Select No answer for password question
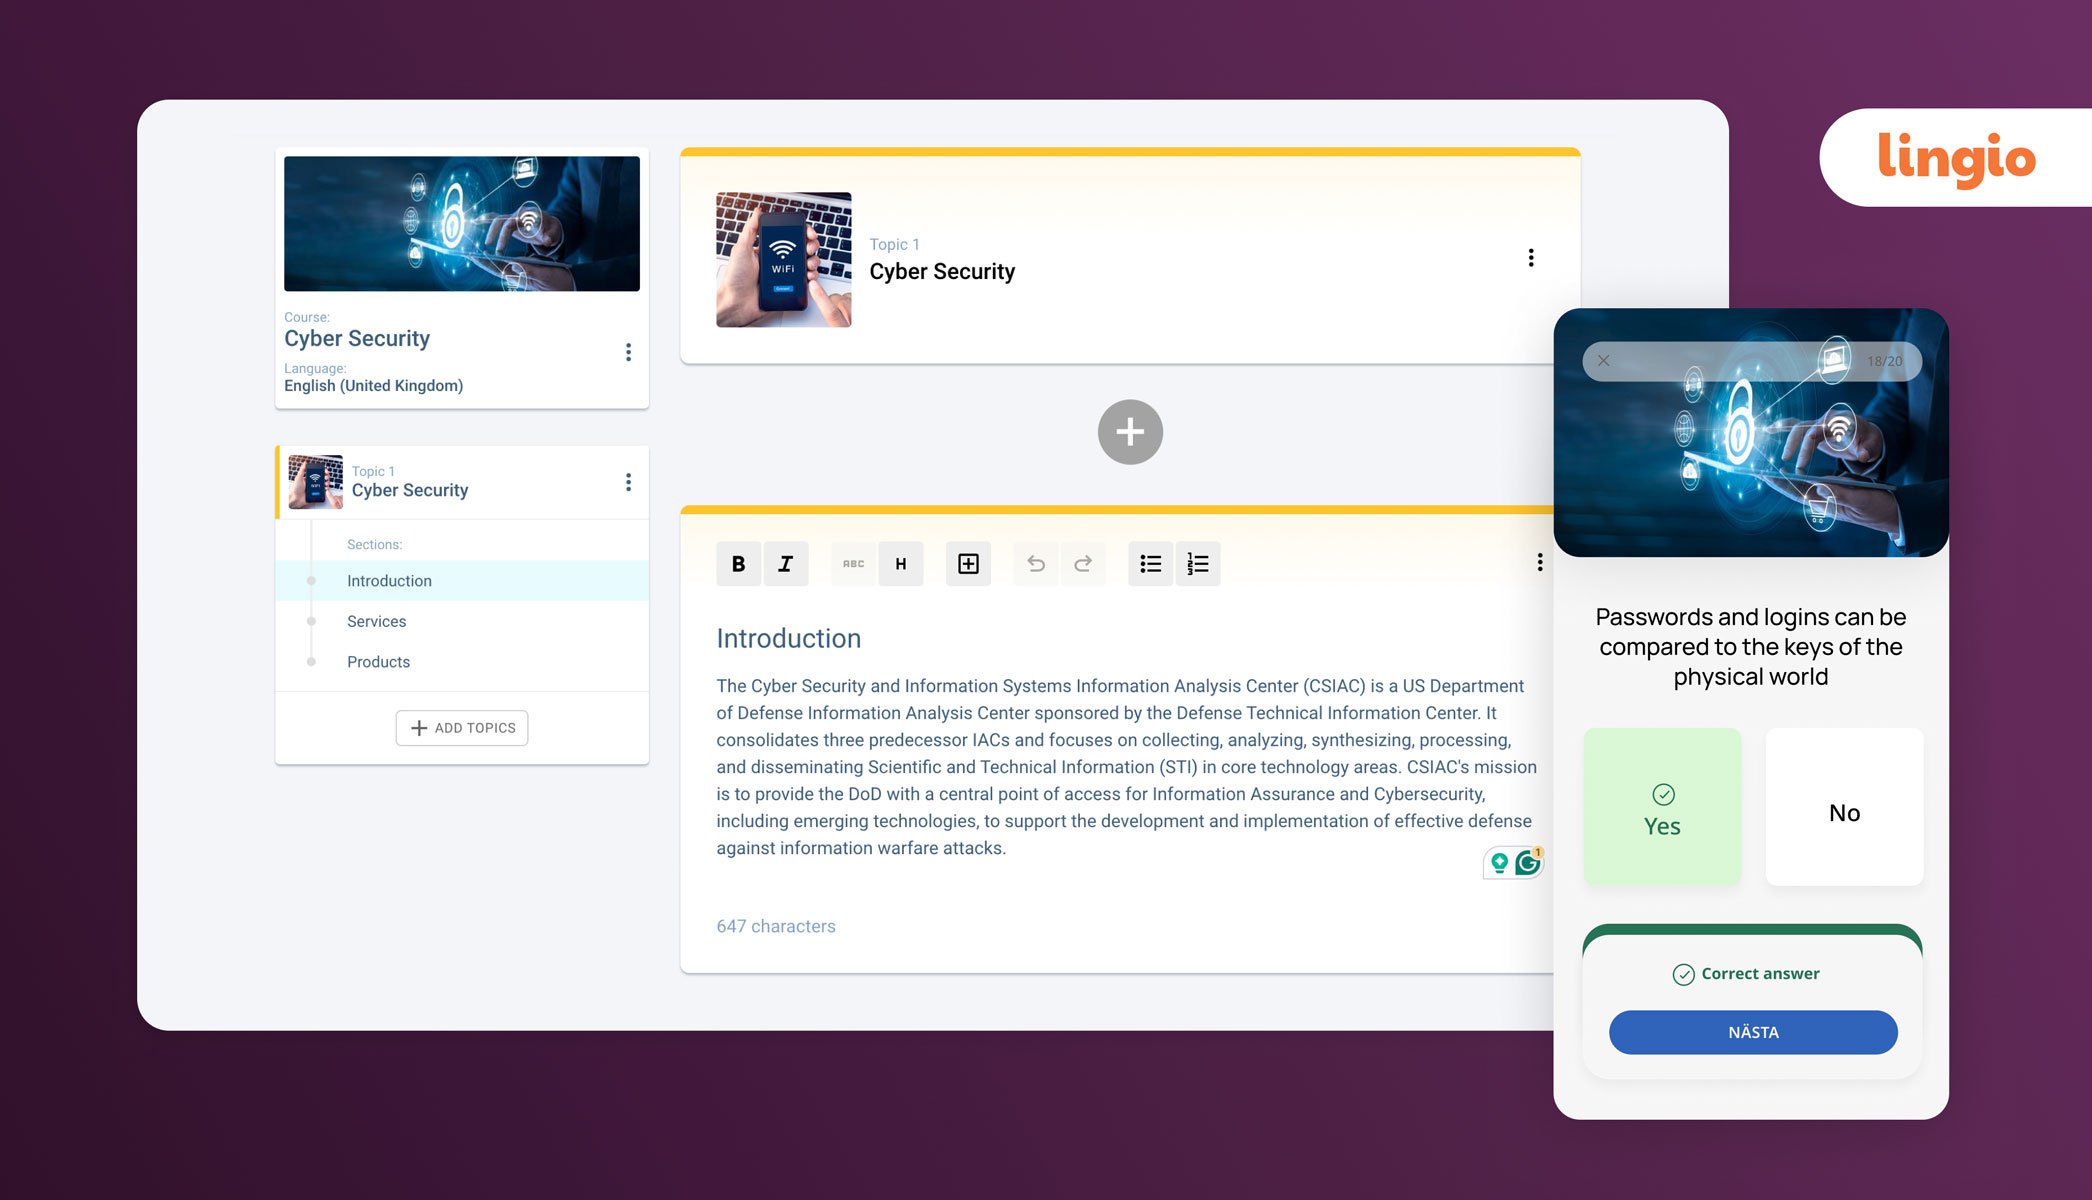2092x1200 pixels. pos(1843,811)
